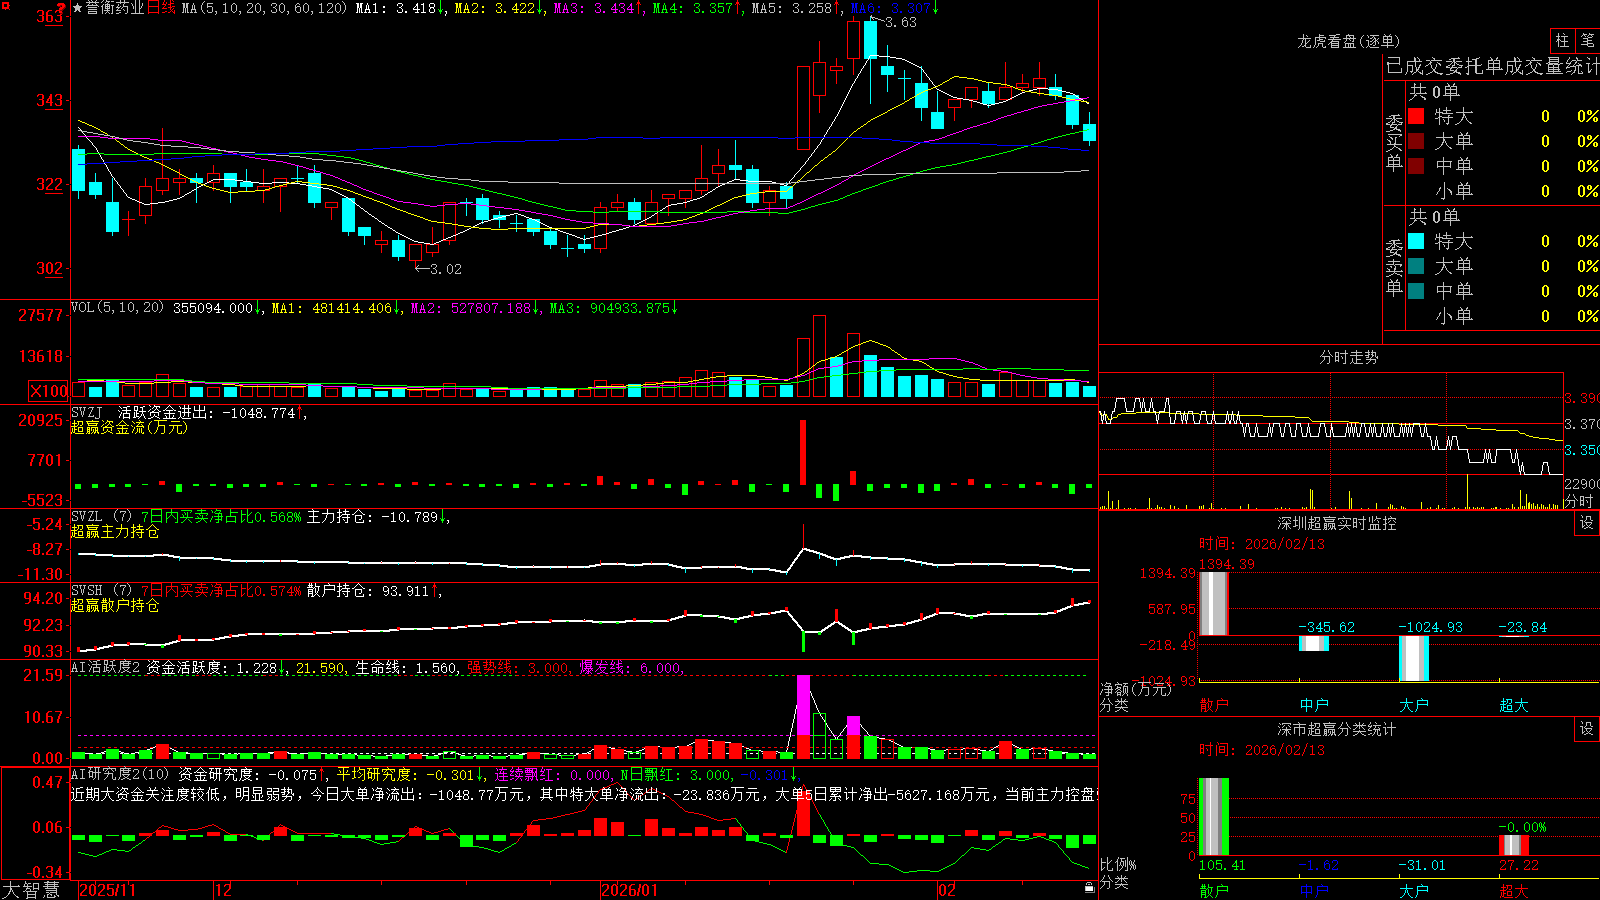Viewport: 1600px width, 900px height.
Task: Click the lock icon on timeline
Action: tap(1089, 887)
